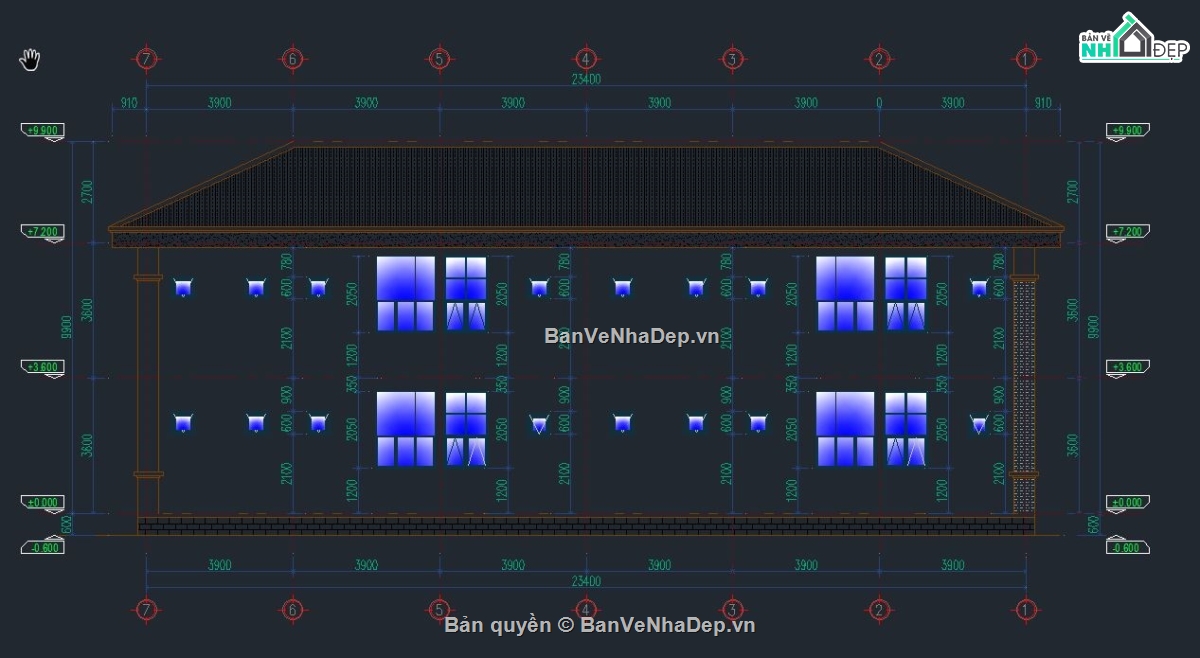Screen dimensions: 1200x658
Task: Click the pan hand cursor icon
Action: click(x=29, y=59)
